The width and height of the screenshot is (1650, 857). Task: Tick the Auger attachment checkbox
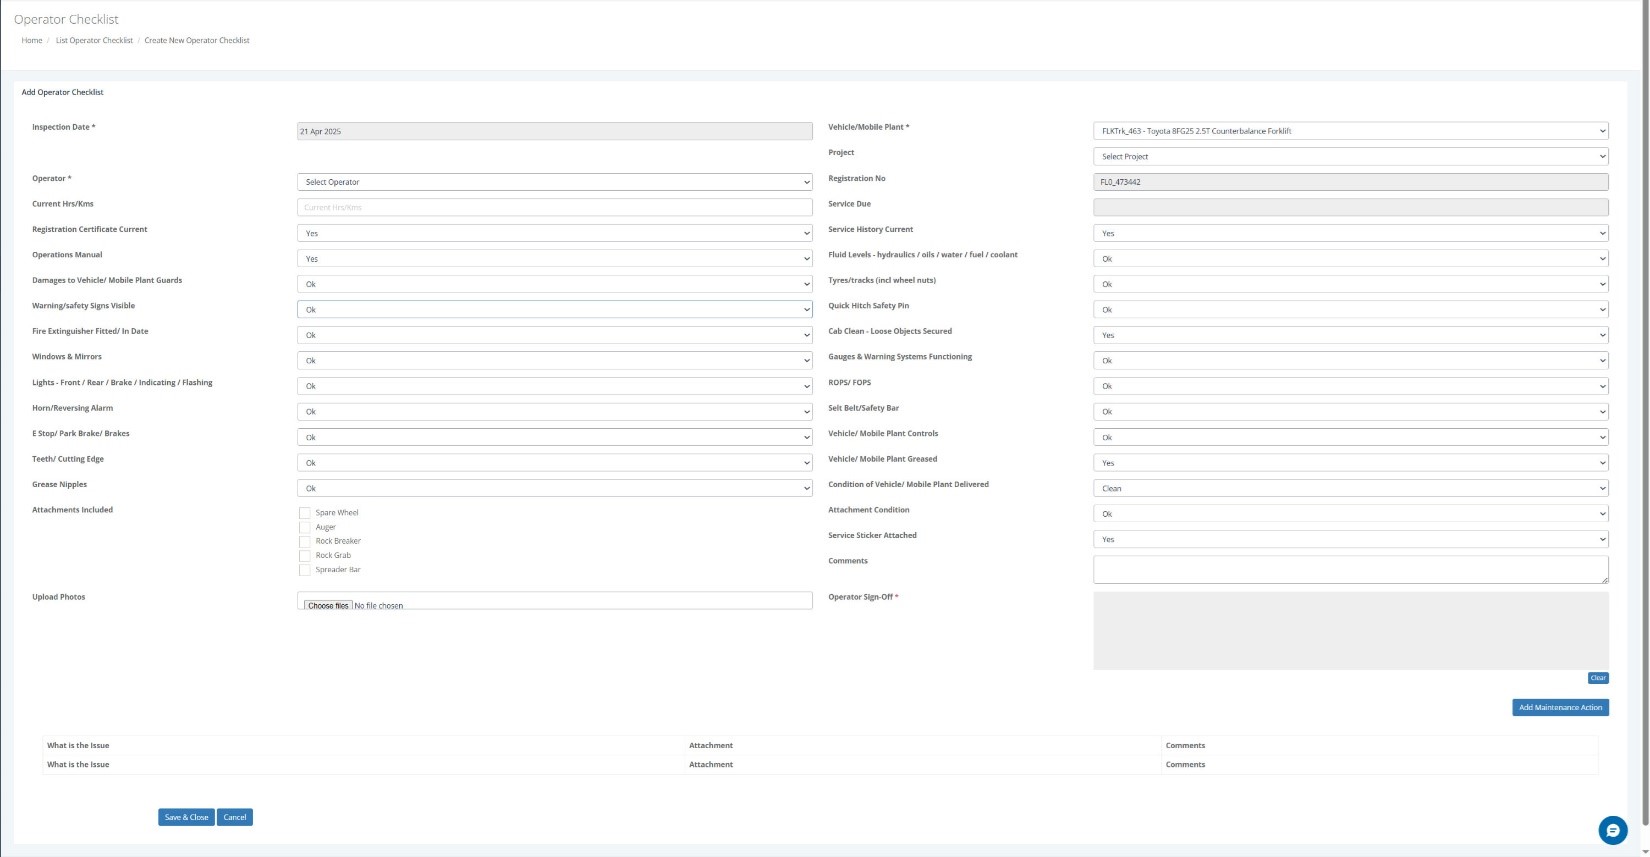tap(305, 527)
